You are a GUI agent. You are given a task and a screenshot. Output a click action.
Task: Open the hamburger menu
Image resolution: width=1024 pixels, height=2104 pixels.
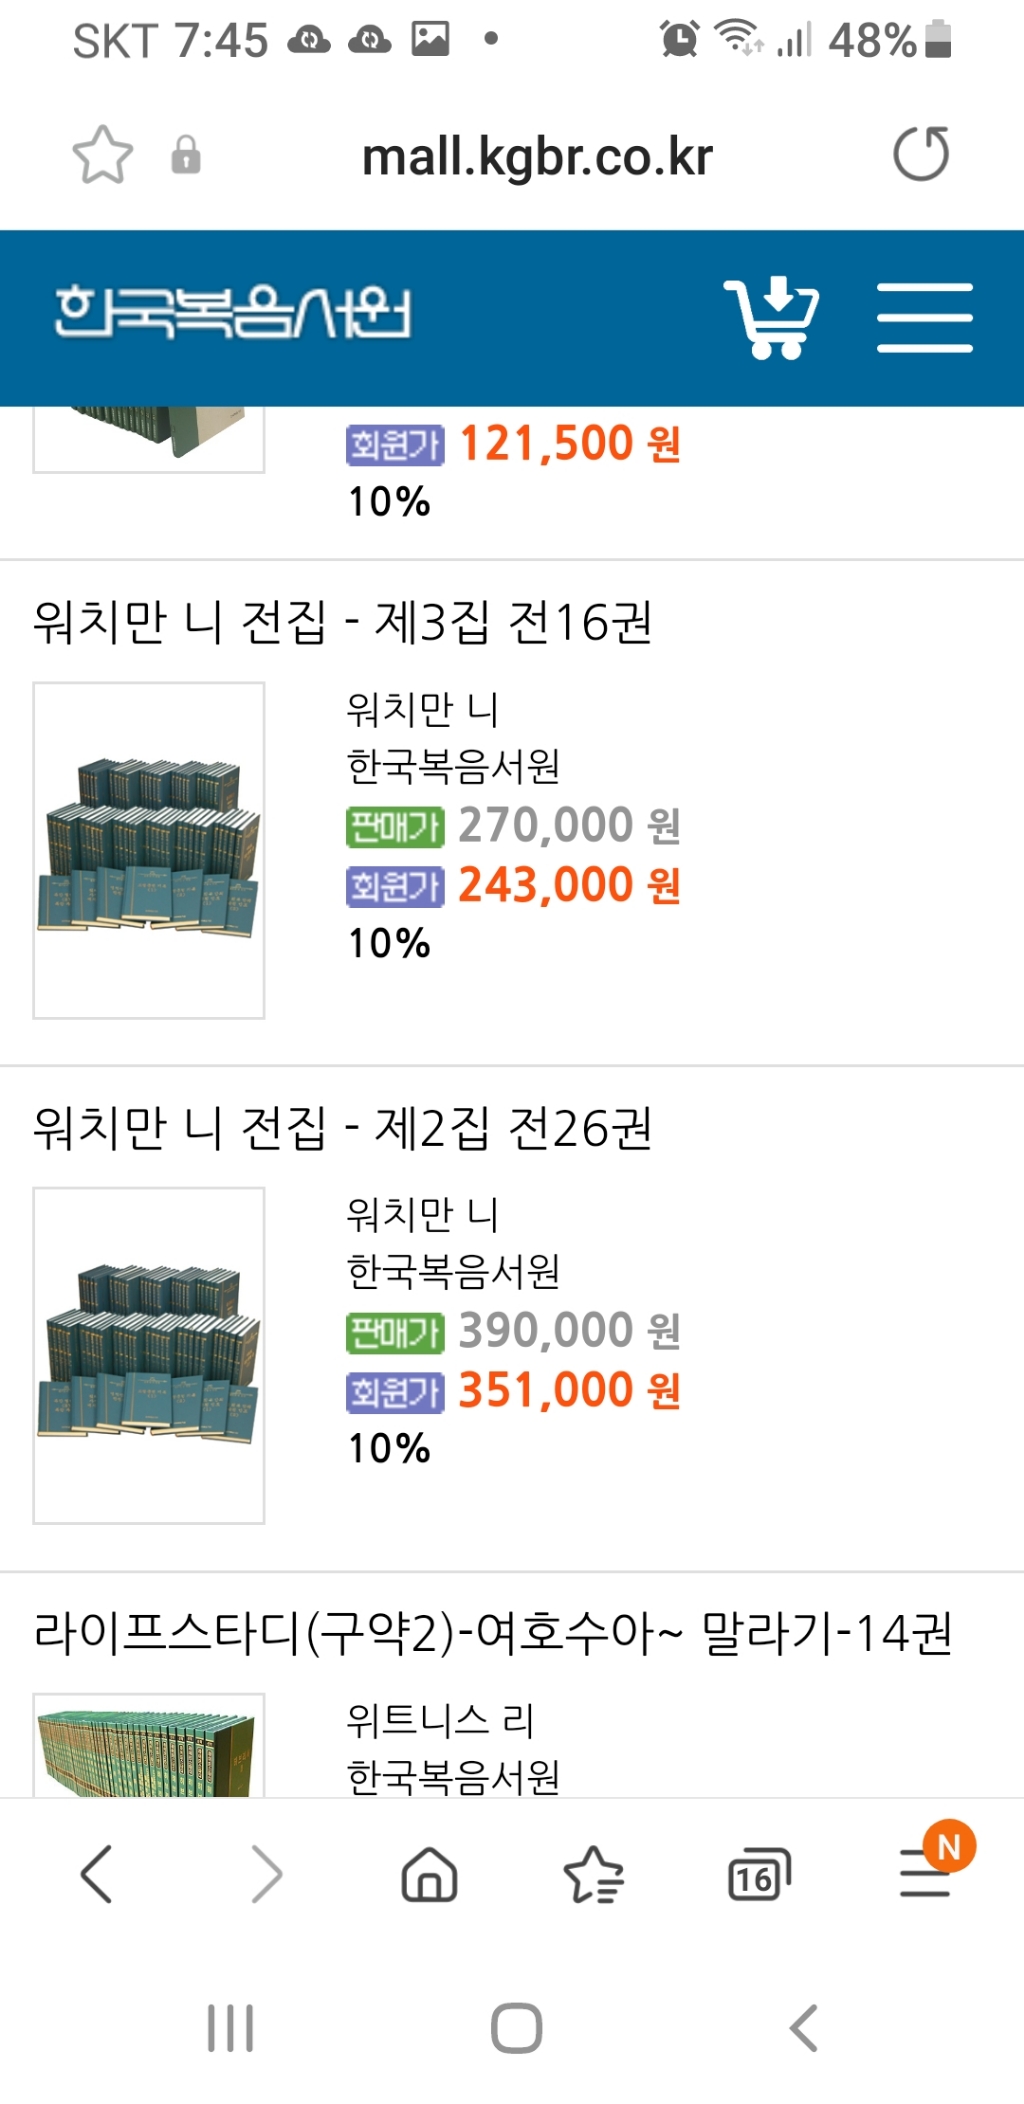coord(925,317)
